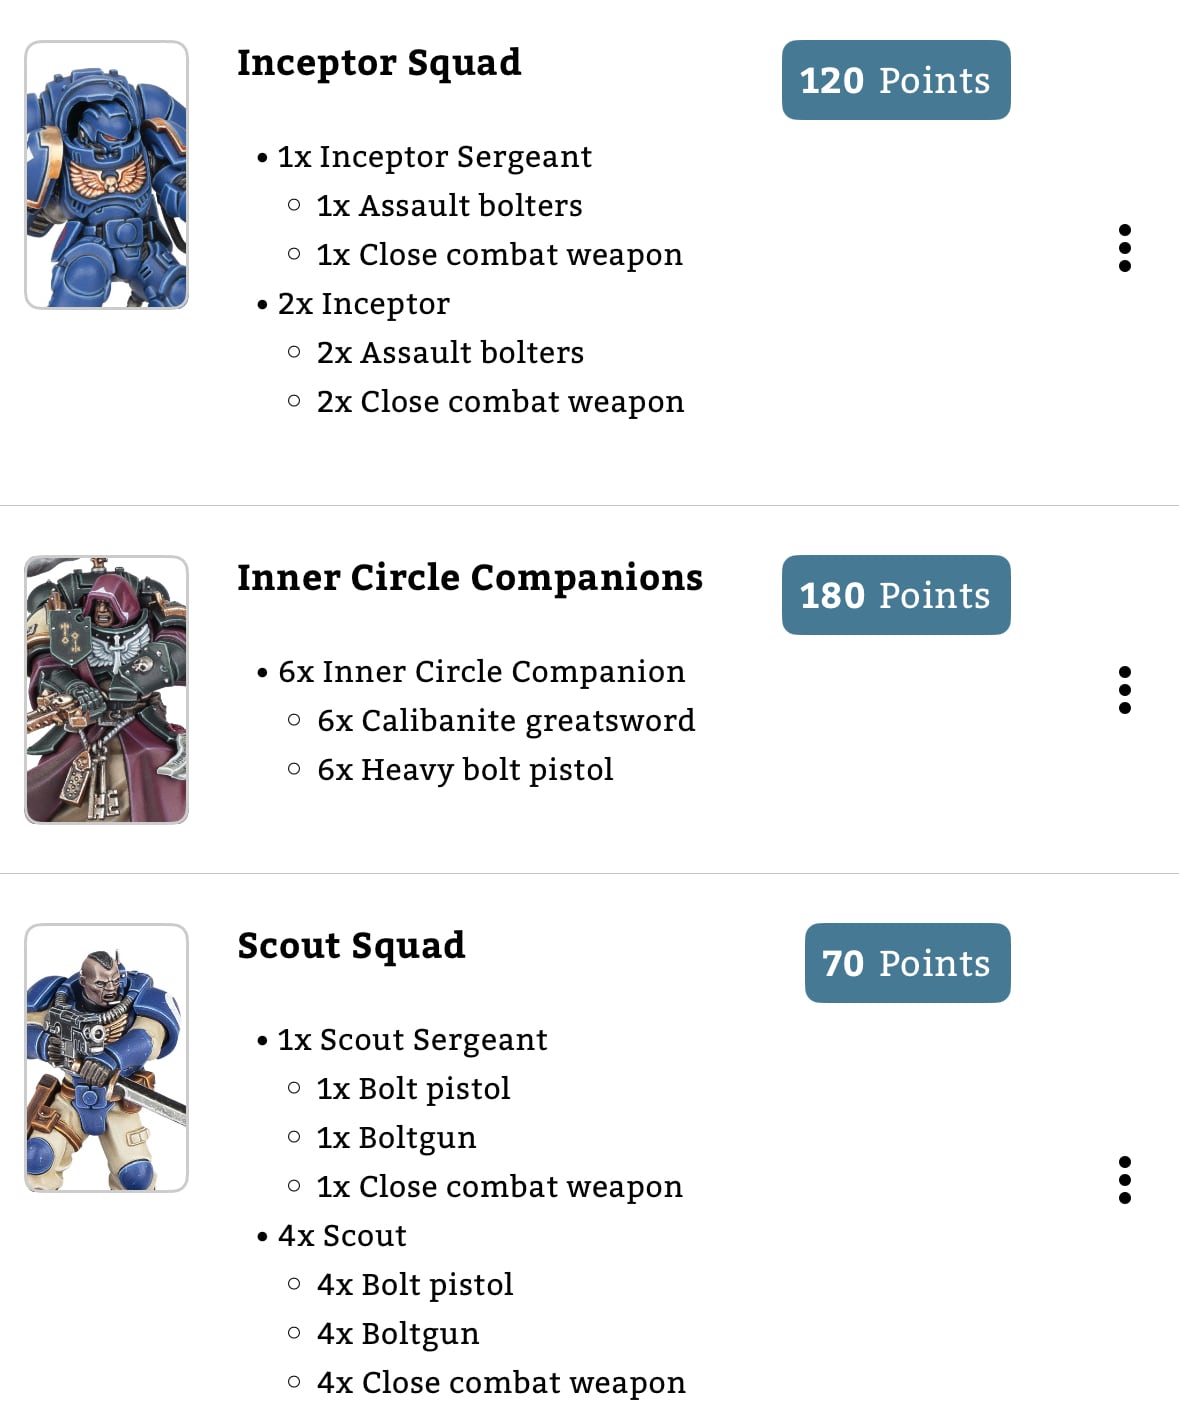Click the Inner Circle Companions miniature image
The height and width of the screenshot is (1414, 1179).
click(107, 690)
